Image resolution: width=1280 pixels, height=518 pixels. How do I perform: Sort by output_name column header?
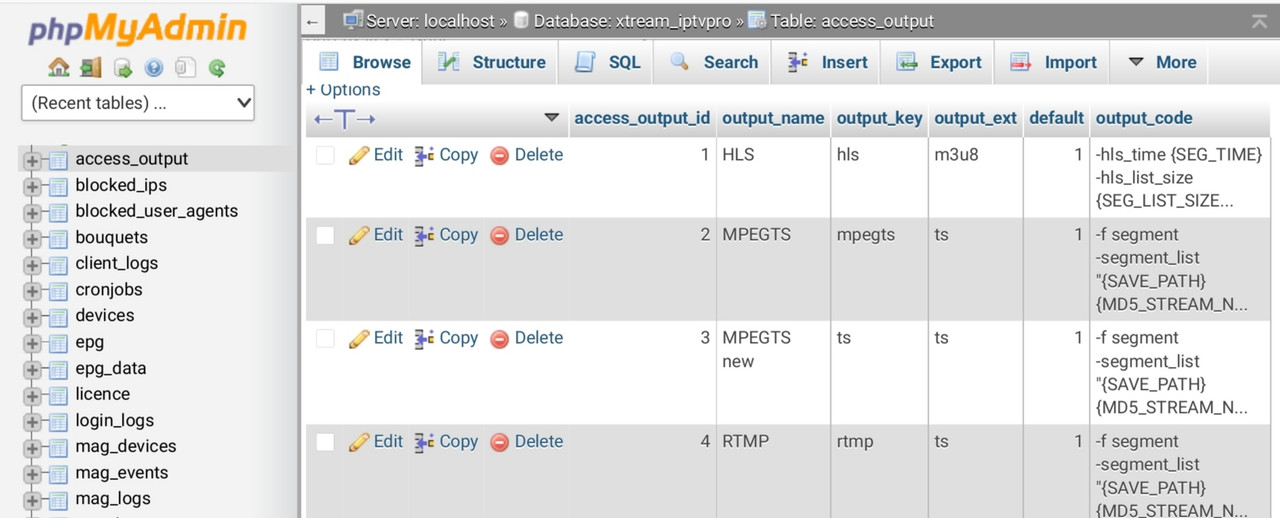pyautogui.click(x=773, y=118)
